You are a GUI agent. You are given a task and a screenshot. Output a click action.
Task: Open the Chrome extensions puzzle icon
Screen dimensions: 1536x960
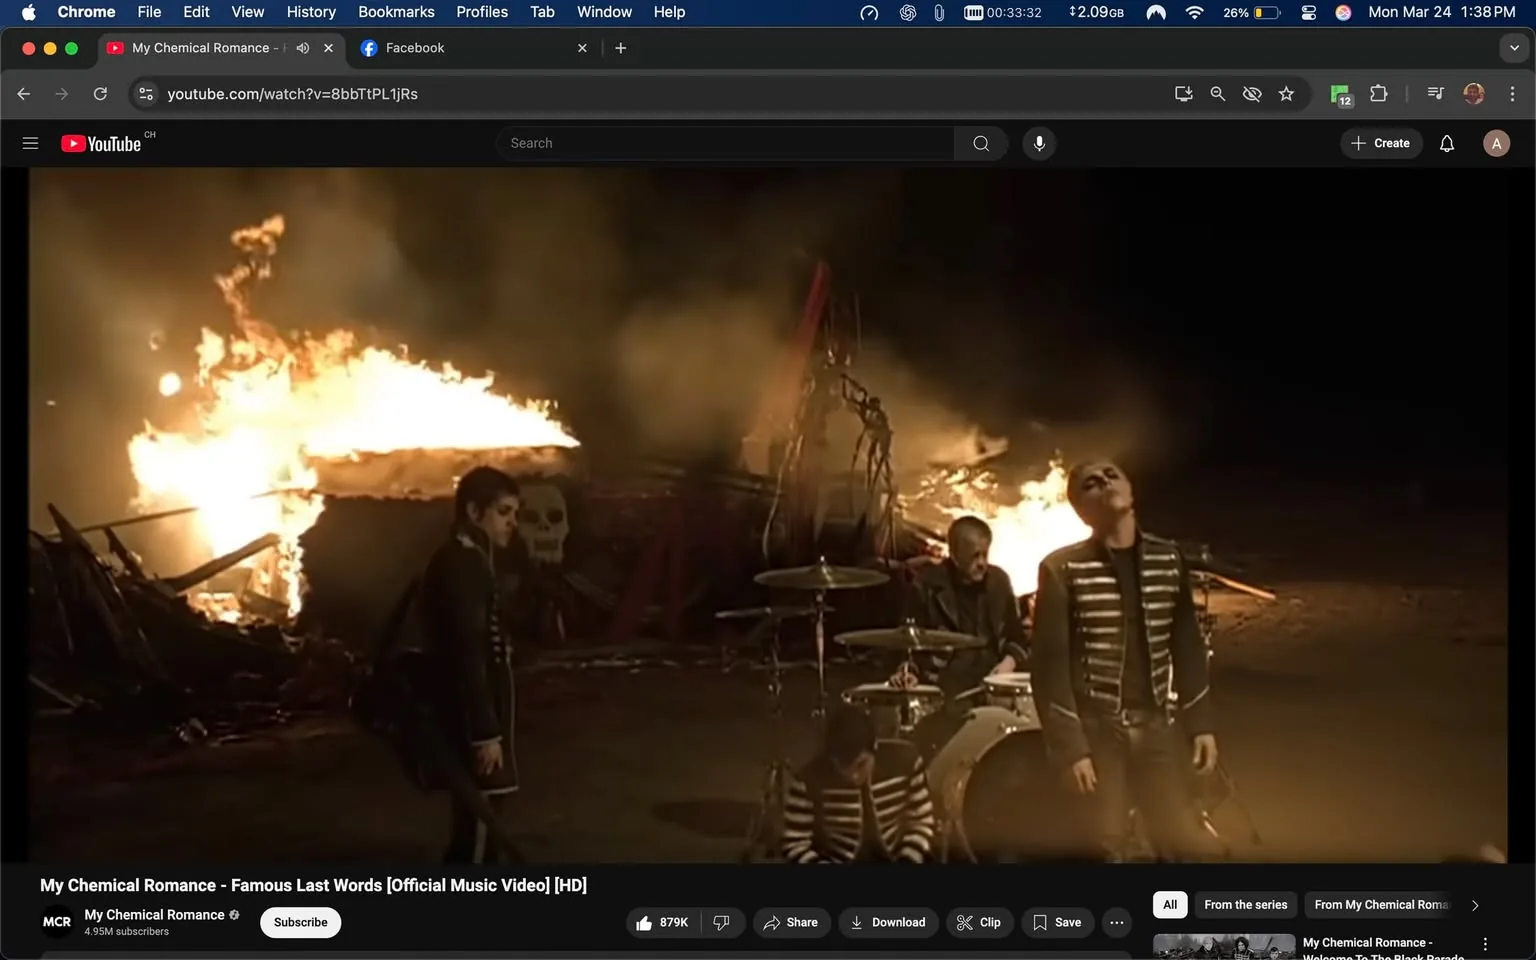coord(1377,93)
